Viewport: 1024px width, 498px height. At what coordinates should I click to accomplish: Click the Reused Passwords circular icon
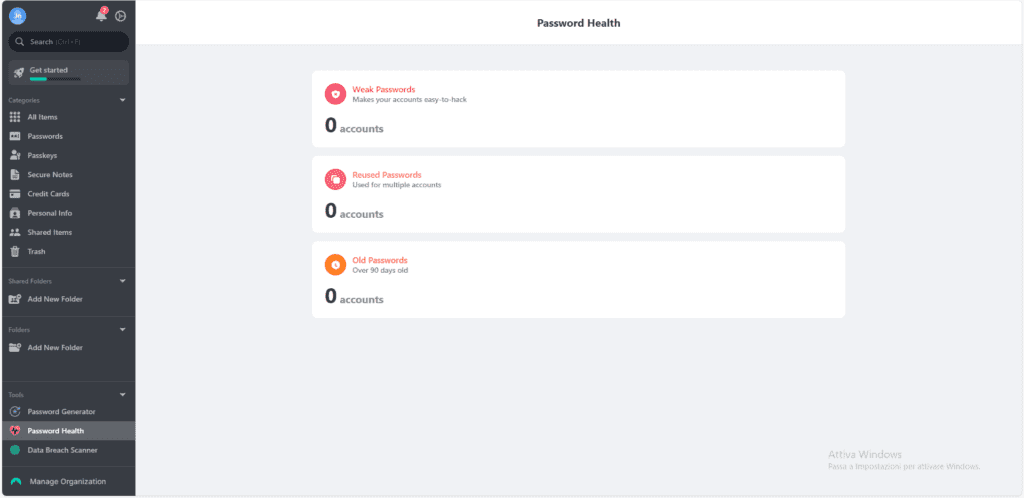(x=335, y=180)
